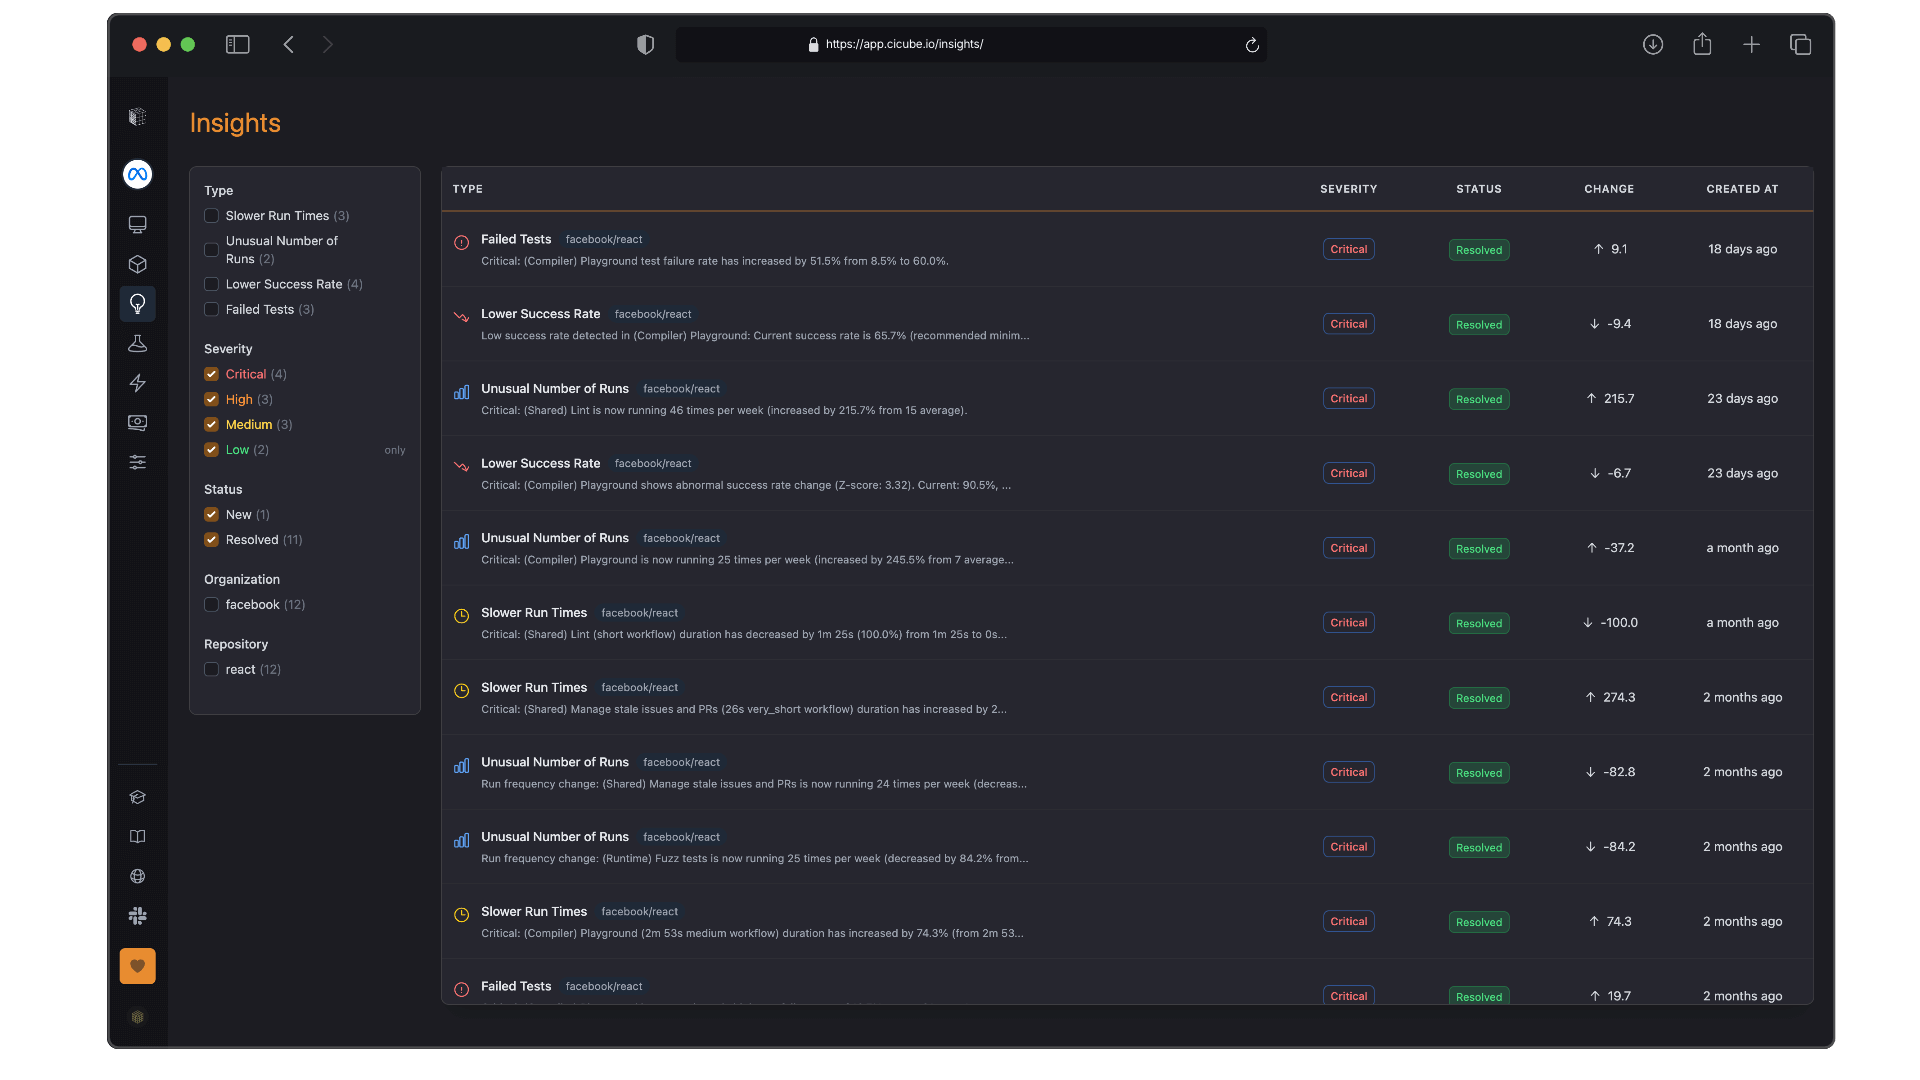Click the Meta organization logo icon

click(138, 174)
